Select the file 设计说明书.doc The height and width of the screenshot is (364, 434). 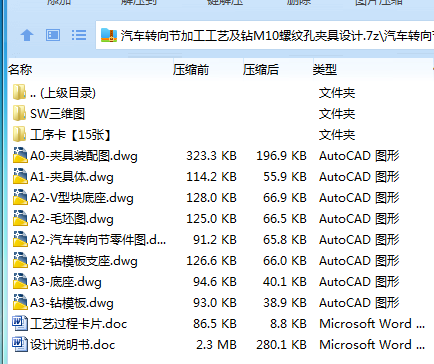[x=73, y=345]
